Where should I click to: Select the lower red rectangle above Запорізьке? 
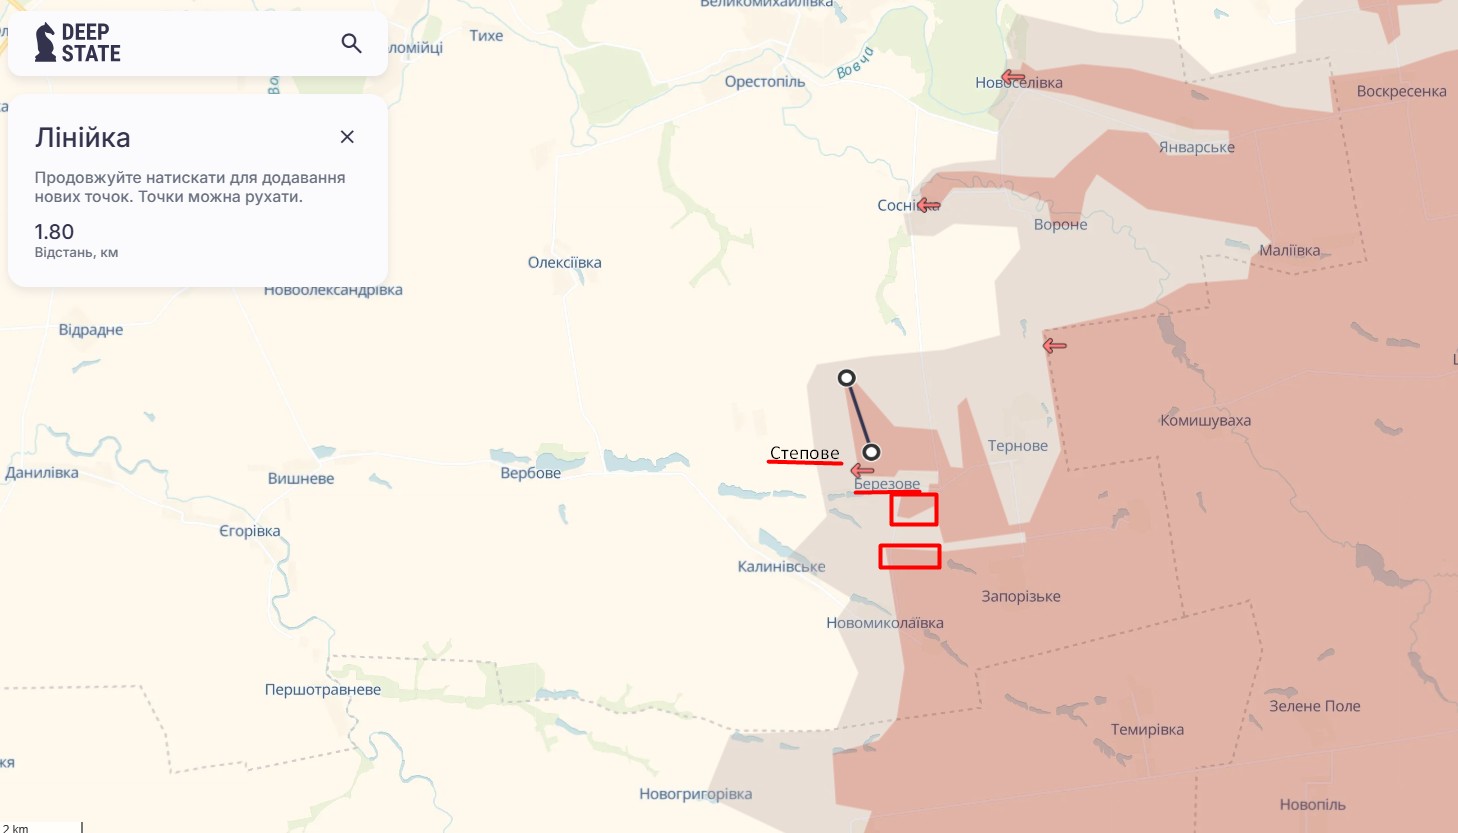pyautogui.click(x=910, y=556)
